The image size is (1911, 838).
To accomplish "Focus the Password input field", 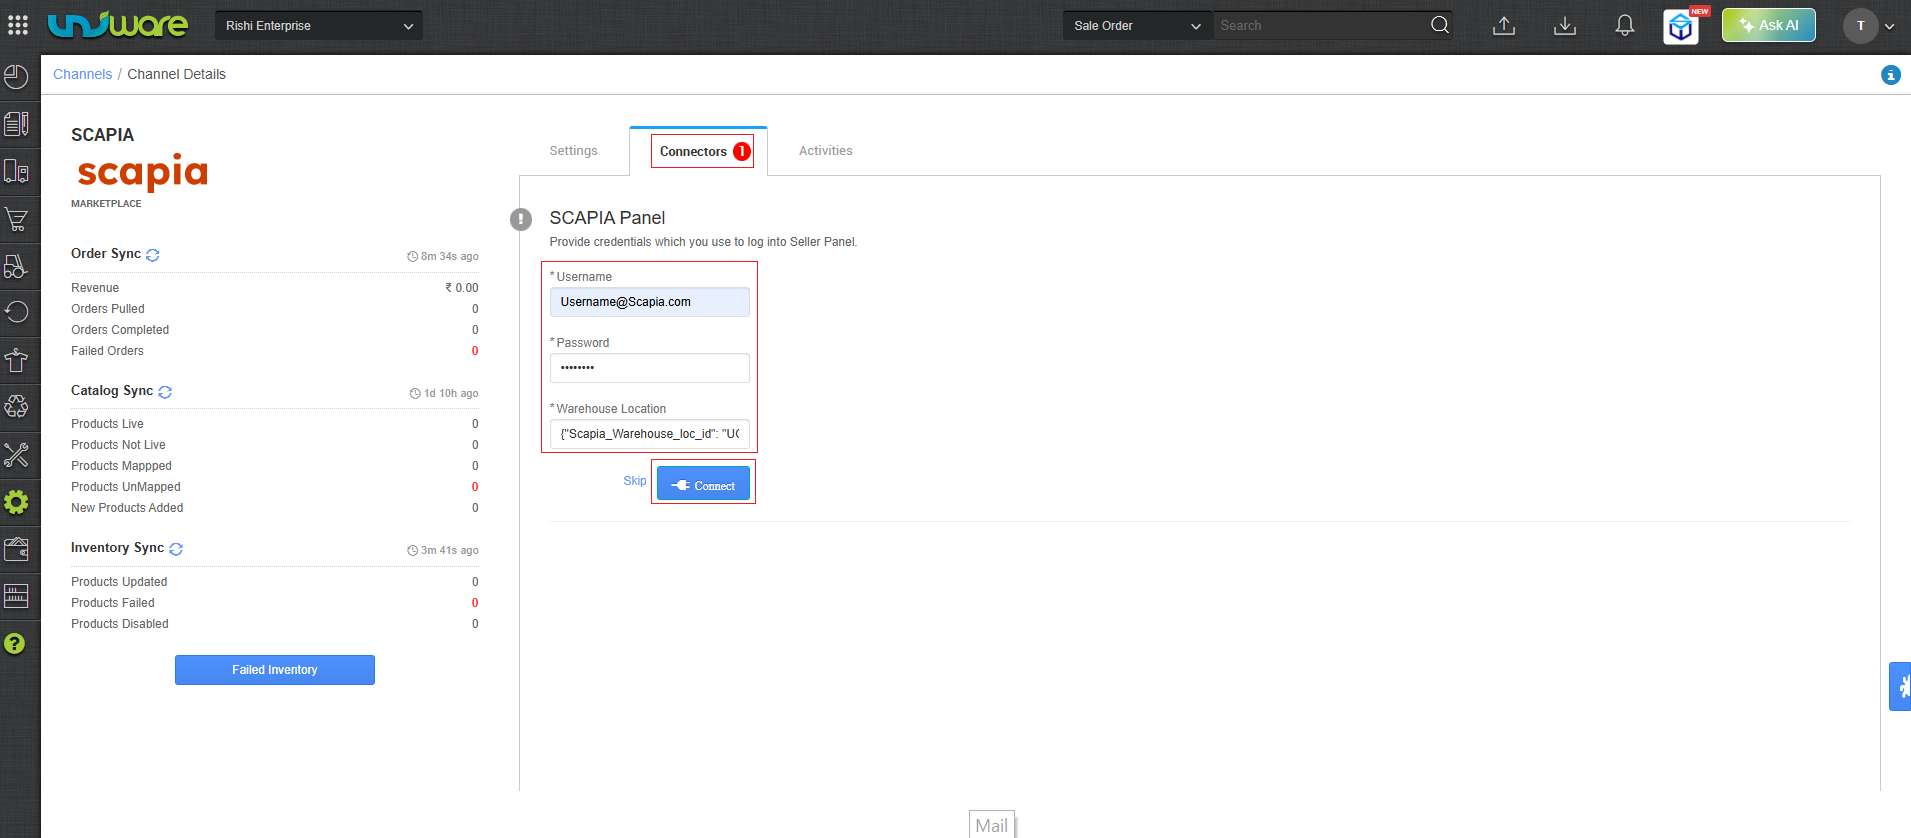I will (x=650, y=368).
